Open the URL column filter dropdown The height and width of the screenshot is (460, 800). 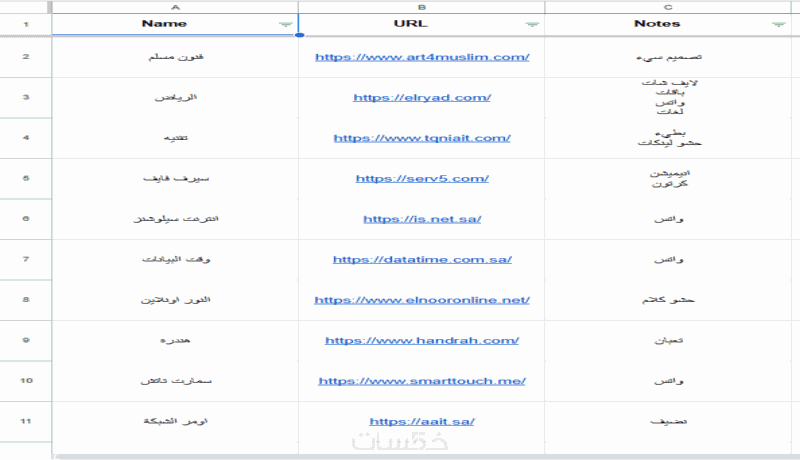(532, 24)
